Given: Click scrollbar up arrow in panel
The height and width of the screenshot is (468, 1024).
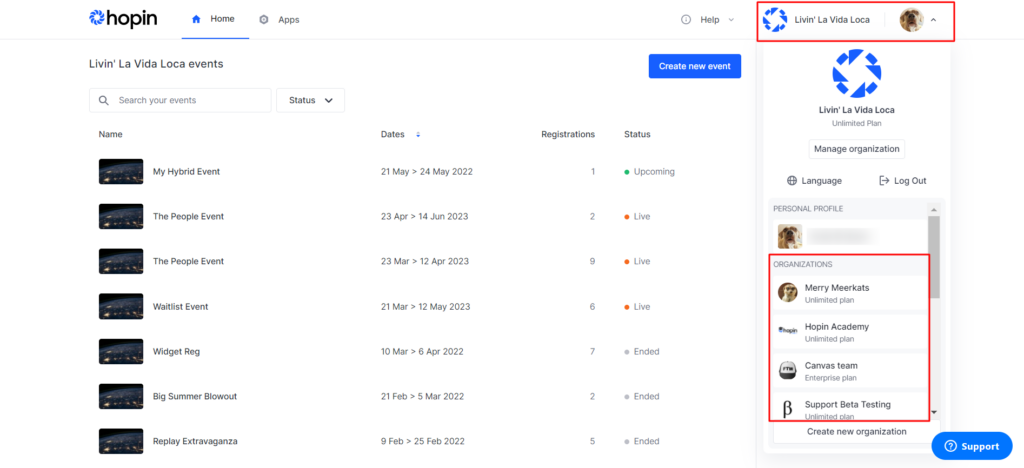Looking at the screenshot, I should (x=934, y=210).
